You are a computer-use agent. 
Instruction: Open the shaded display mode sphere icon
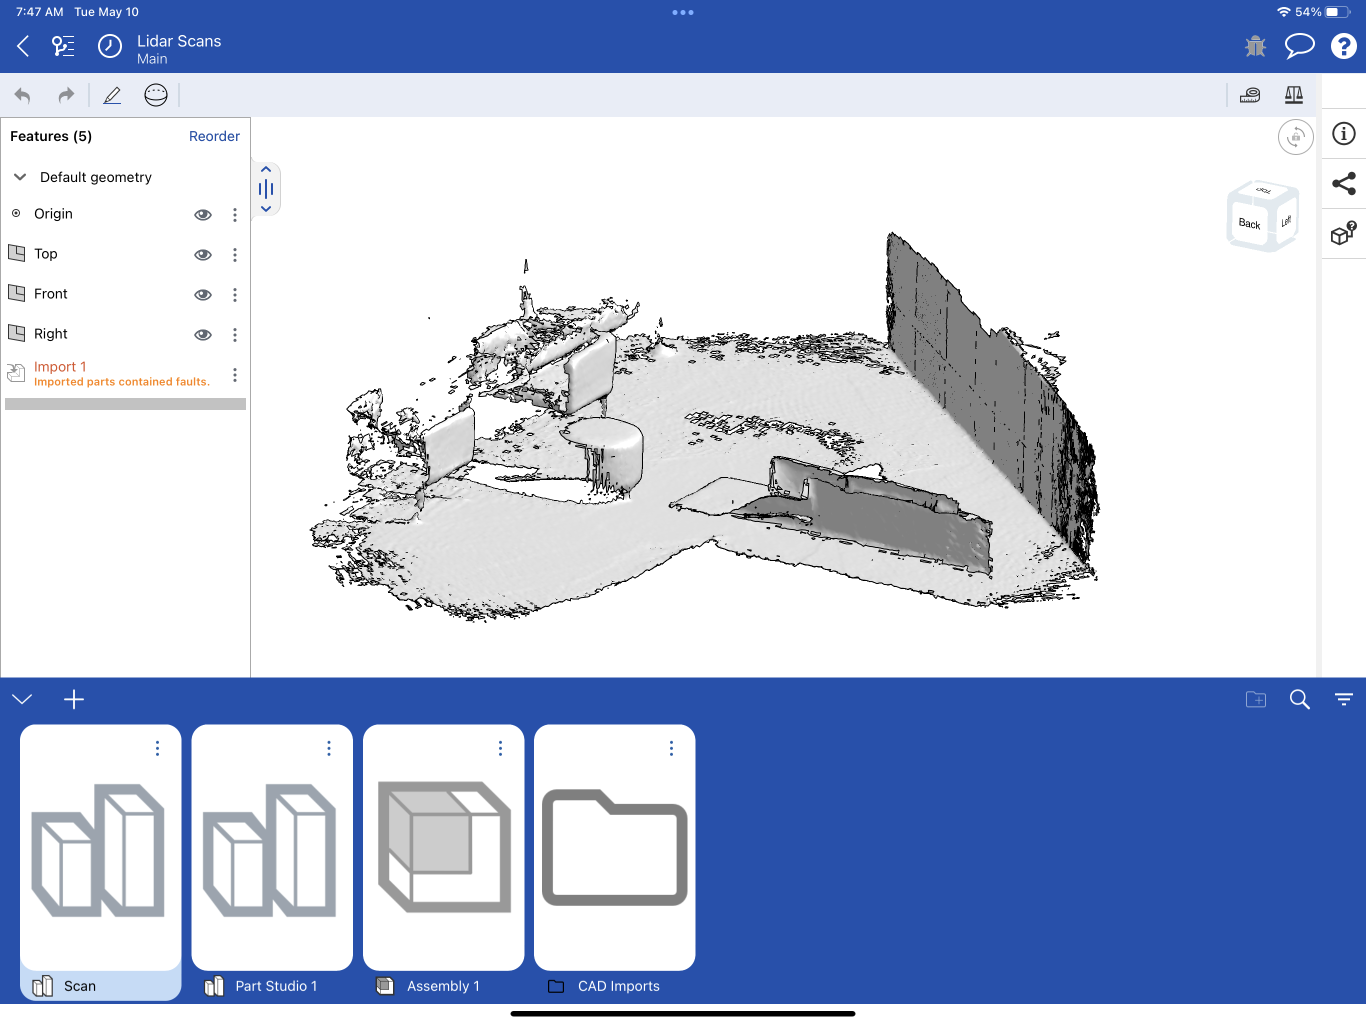(x=155, y=95)
